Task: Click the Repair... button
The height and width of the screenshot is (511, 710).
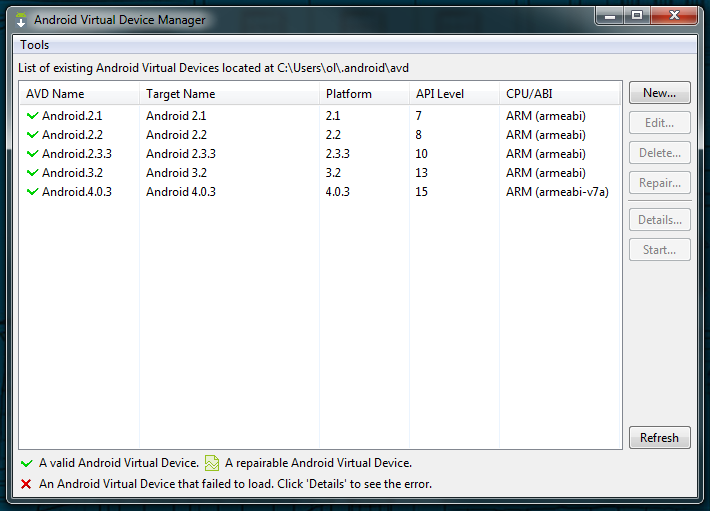Action: (659, 183)
